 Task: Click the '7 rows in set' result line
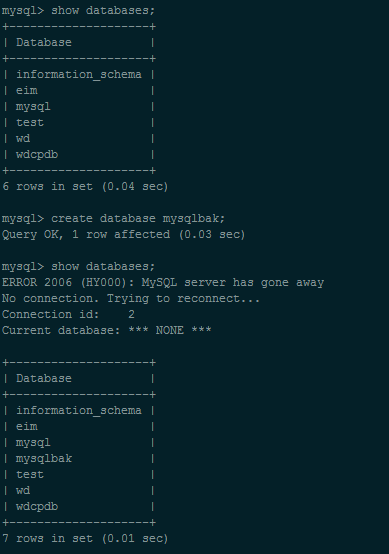pyautogui.click(x=85, y=538)
